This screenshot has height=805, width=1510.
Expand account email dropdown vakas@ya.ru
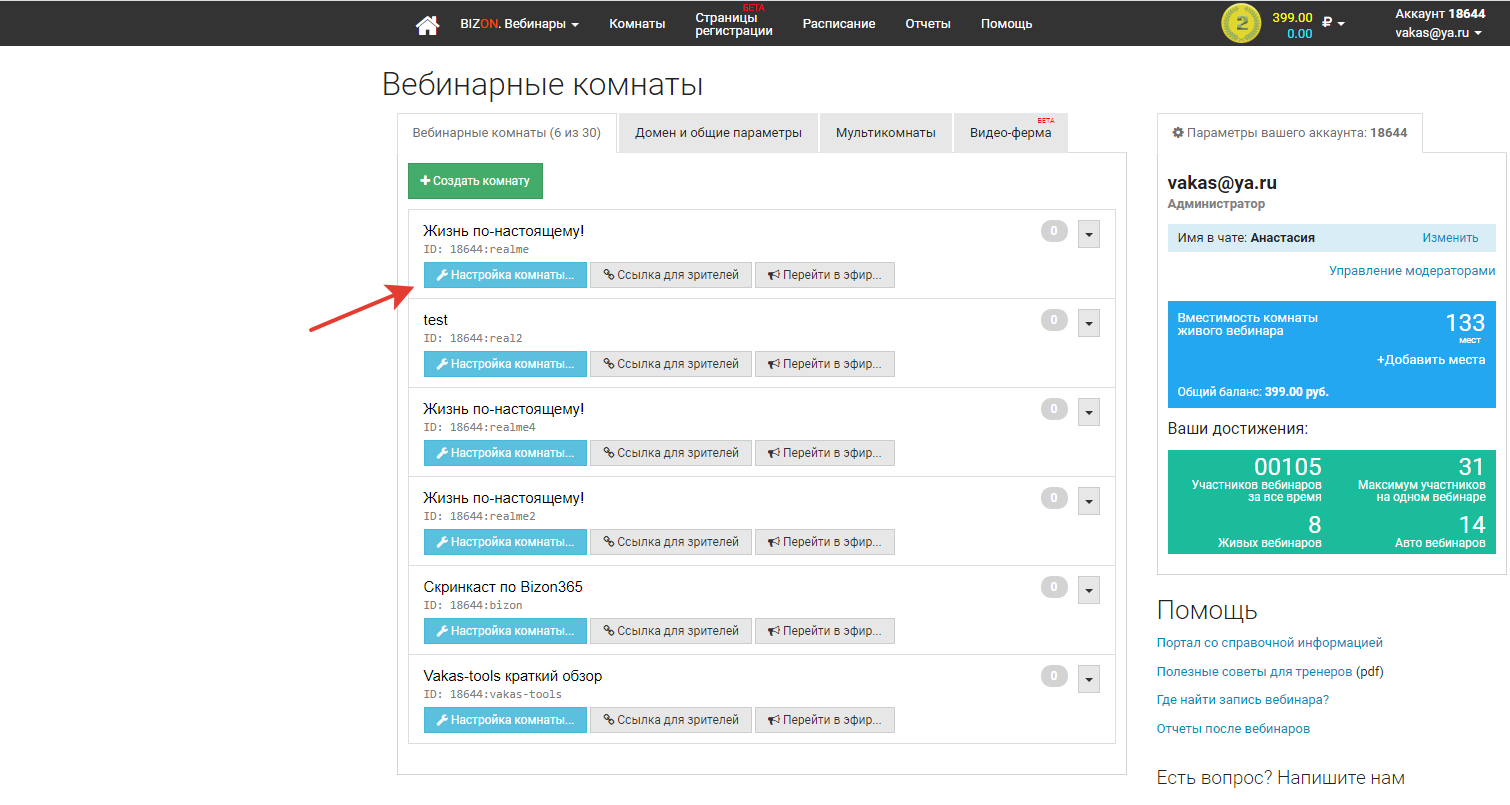point(1438,33)
